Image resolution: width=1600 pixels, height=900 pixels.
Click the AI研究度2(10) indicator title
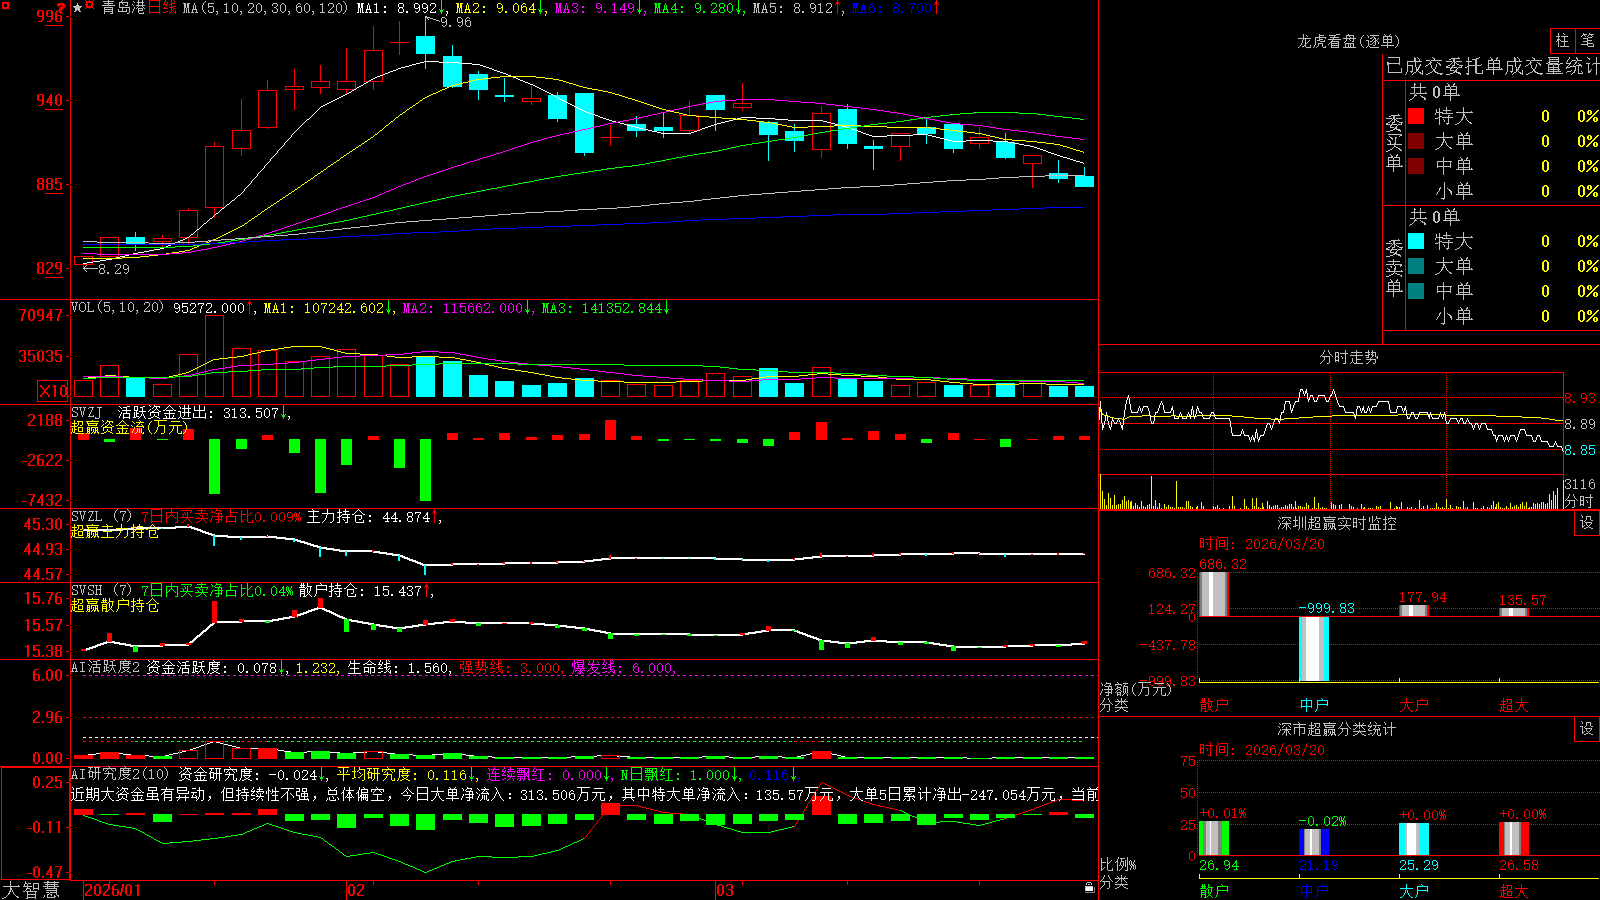pos(120,774)
